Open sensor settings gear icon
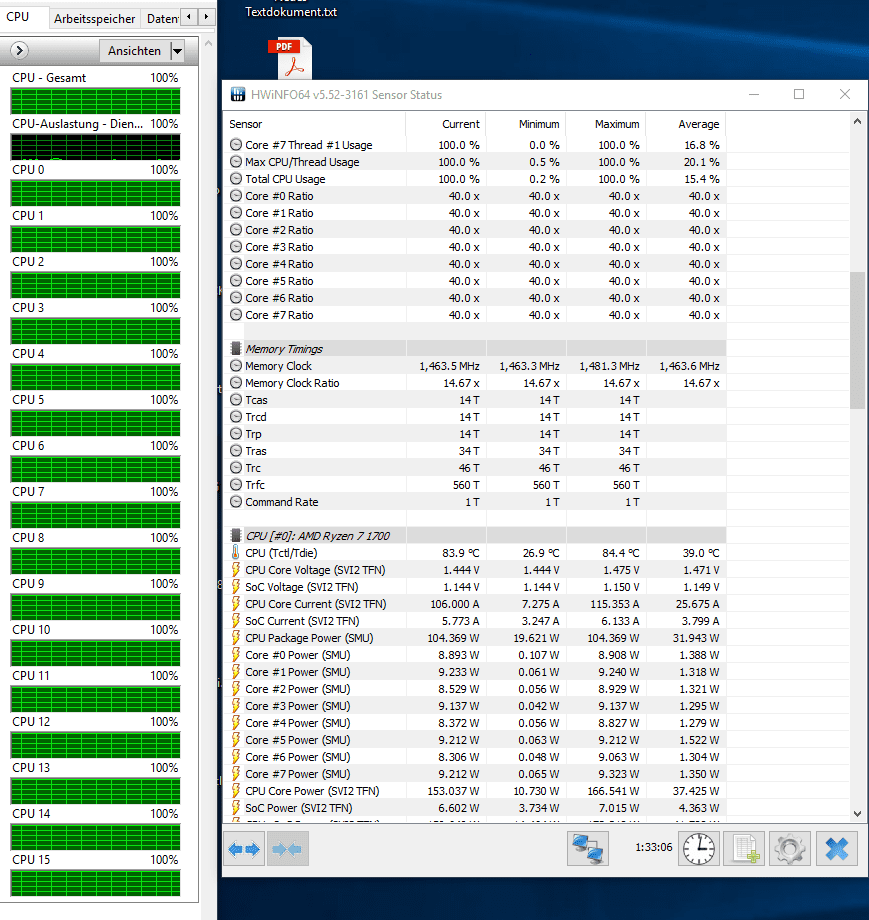This screenshot has height=920, width=869. (x=790, y=848)
